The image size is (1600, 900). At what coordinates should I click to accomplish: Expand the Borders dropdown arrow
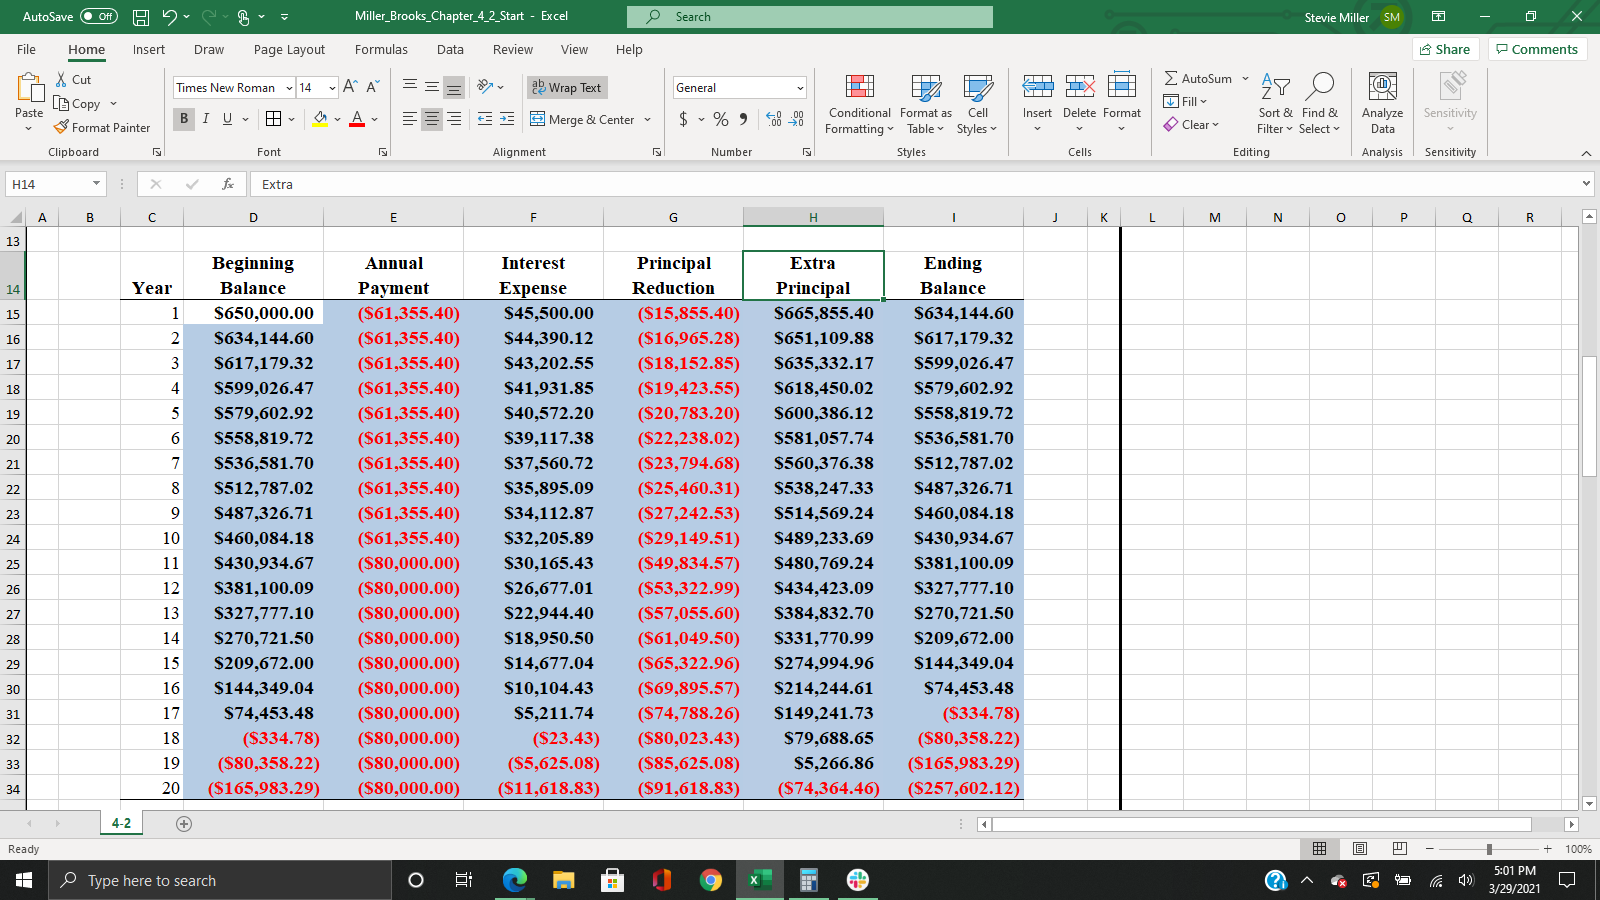click(x=292, y=119)
